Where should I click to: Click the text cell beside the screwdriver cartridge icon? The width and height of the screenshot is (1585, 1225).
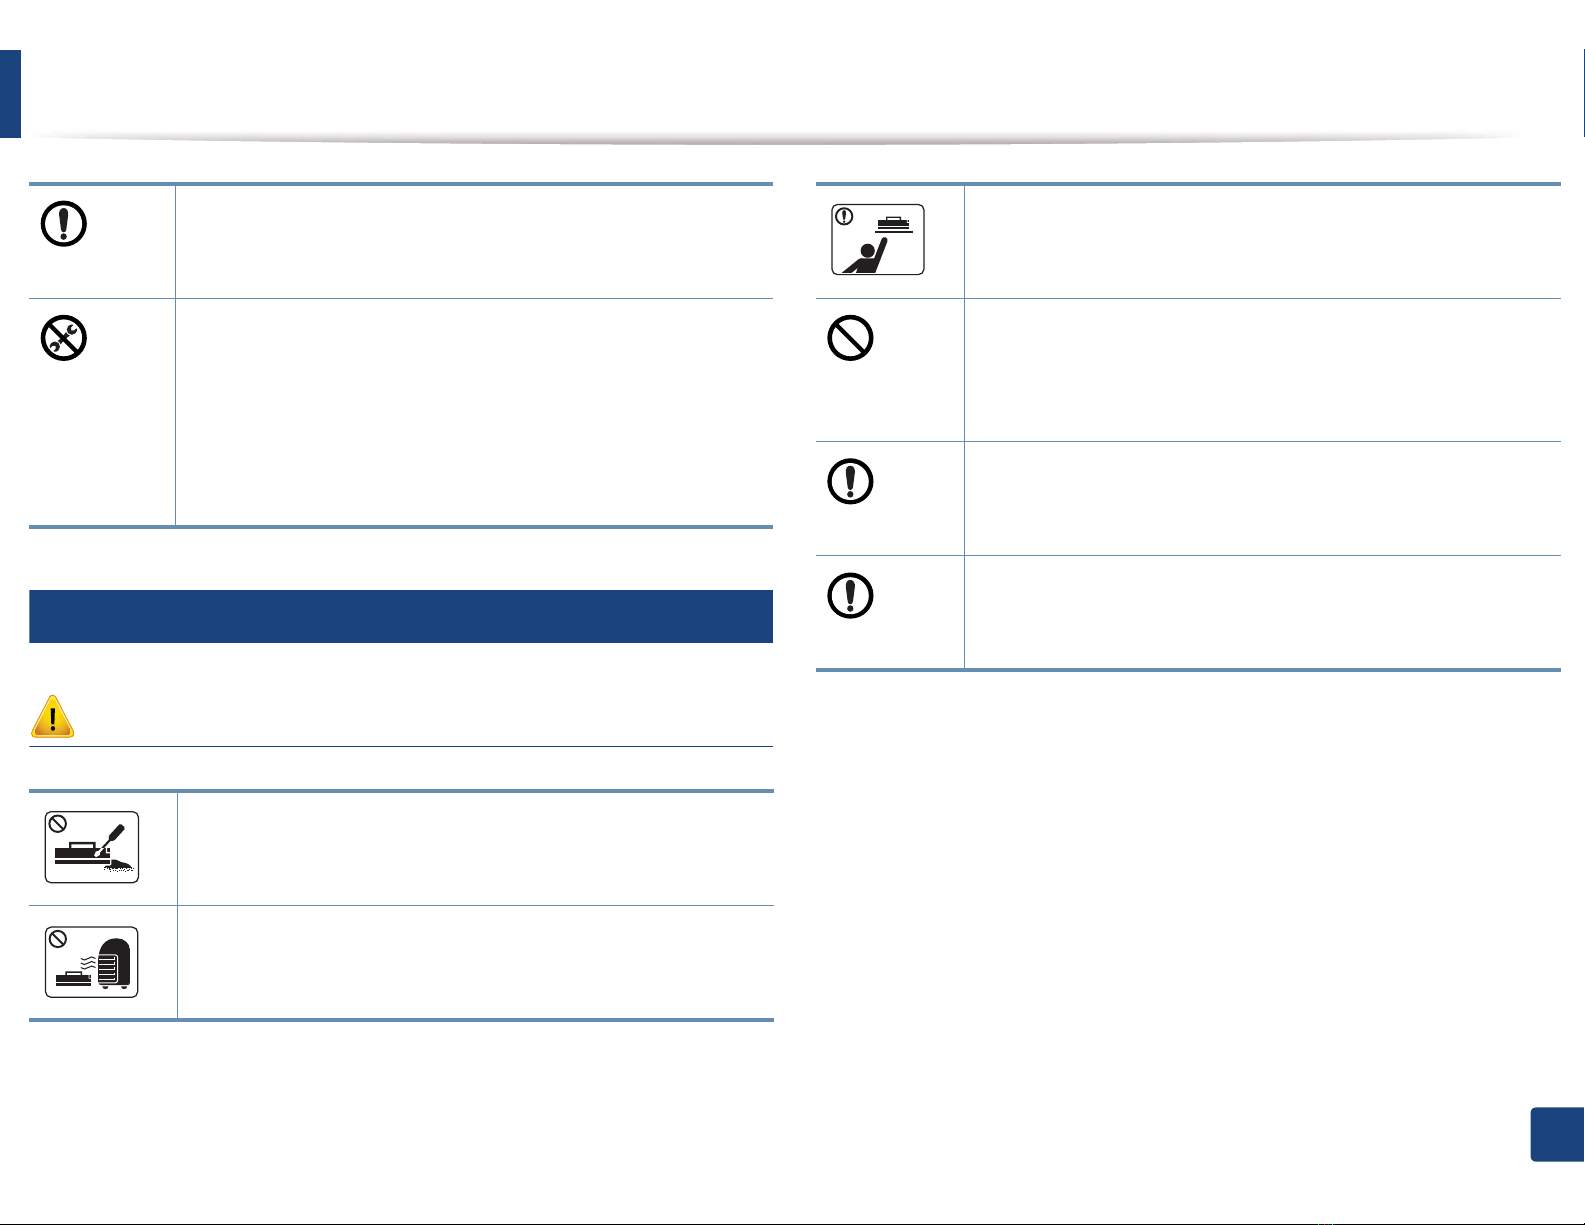coord(475,848)
